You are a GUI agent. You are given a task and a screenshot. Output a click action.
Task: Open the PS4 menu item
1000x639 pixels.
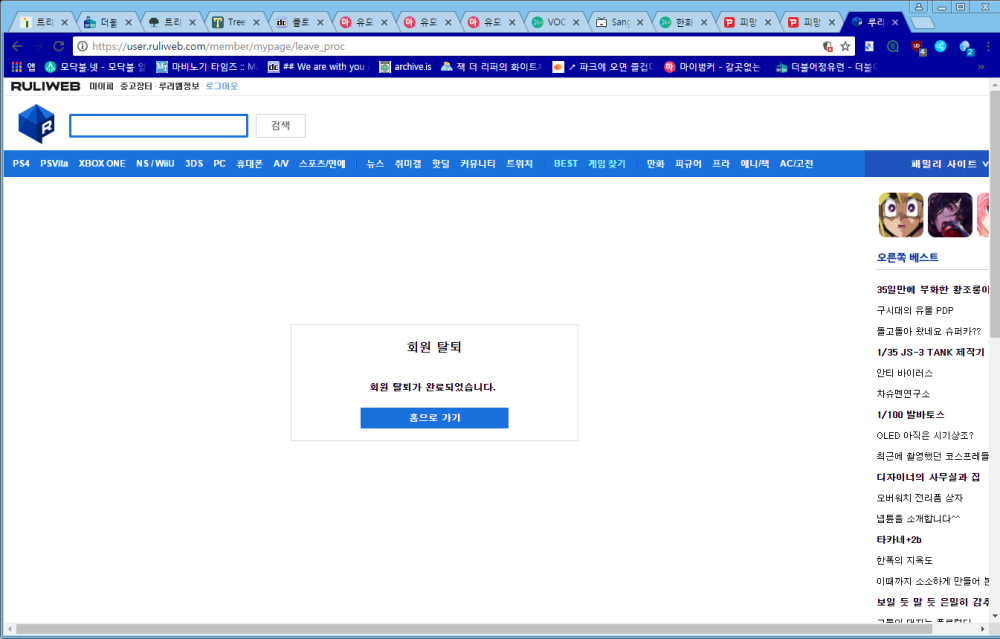[21, 163]
